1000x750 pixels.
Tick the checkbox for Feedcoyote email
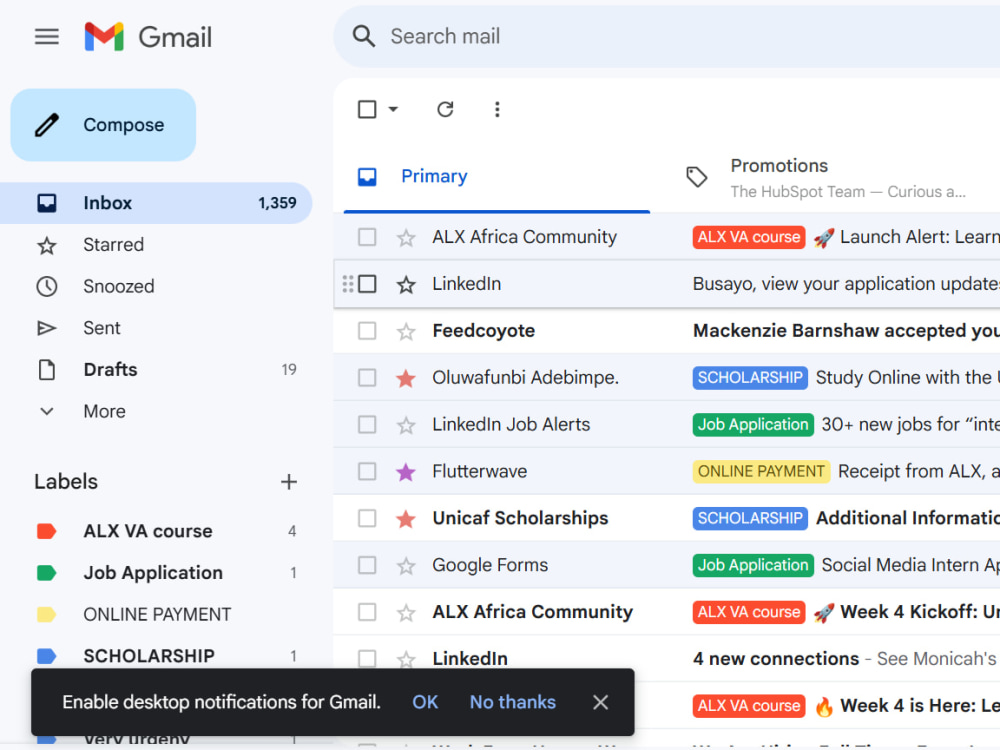367,331
